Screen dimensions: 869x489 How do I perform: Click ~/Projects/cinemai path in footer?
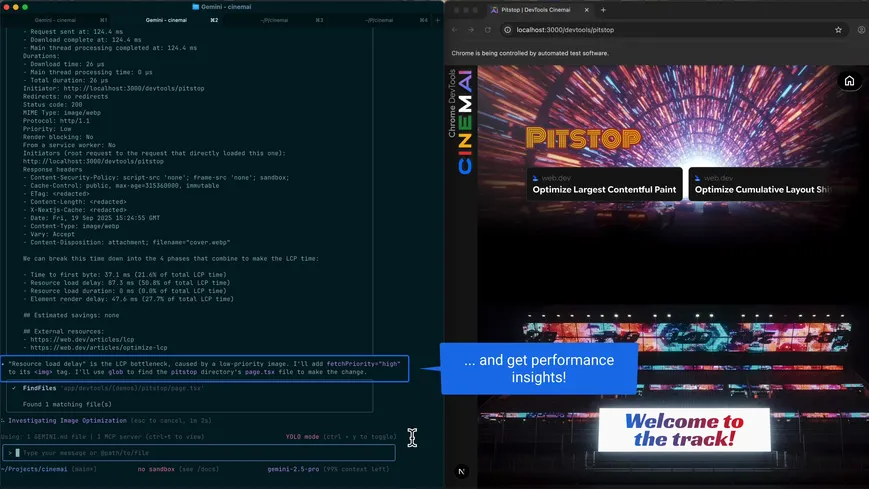pos(34,469)
